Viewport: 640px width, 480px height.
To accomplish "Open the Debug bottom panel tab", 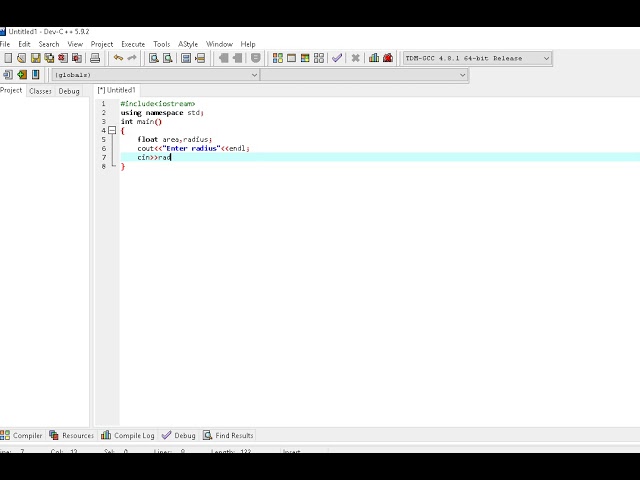I will click(179, 436).
